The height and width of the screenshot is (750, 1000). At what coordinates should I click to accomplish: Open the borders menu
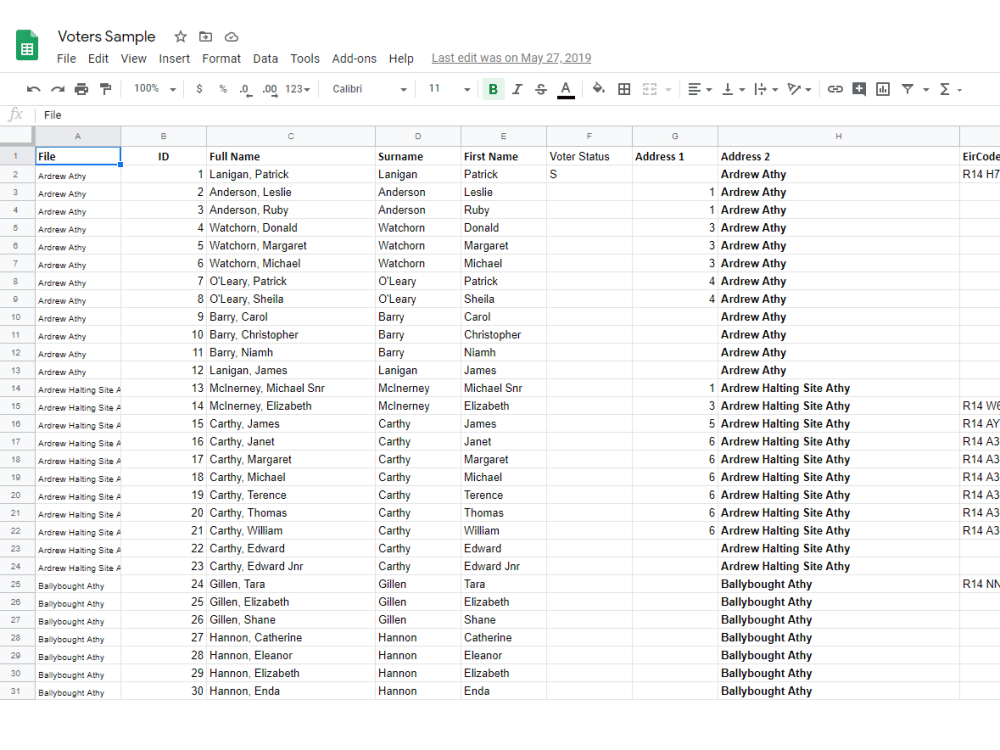tap(624, 89)
